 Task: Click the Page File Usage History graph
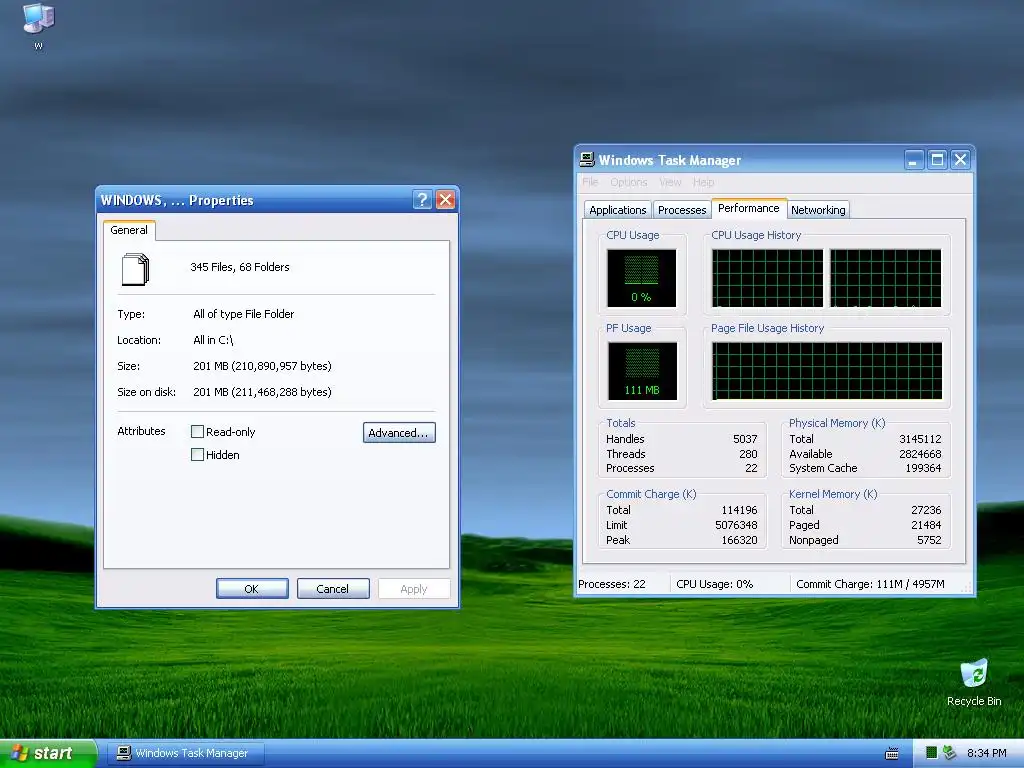(x=827, y=370)
